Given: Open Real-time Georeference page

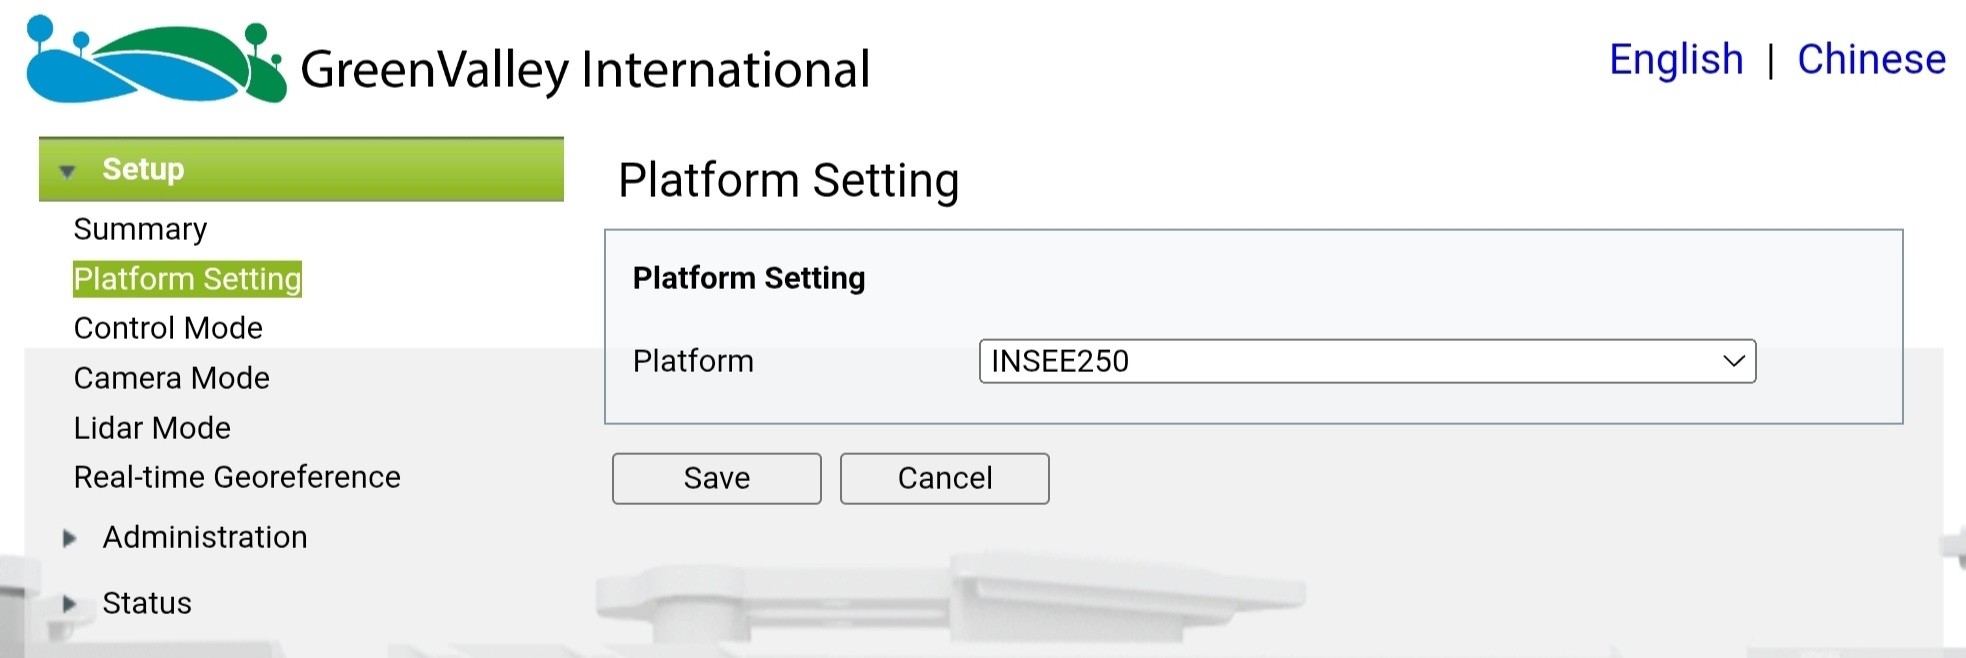Looking at the screenshot, I should pos(237,477).
